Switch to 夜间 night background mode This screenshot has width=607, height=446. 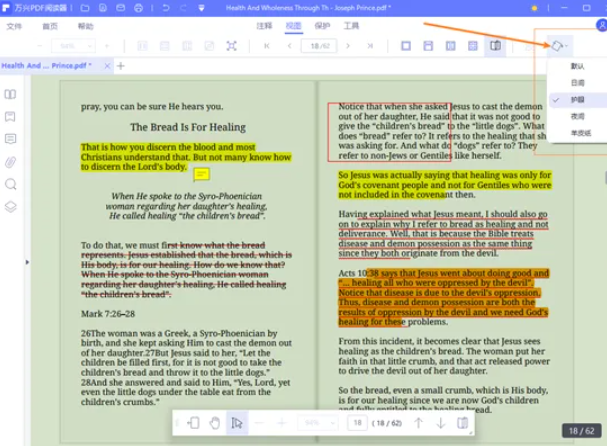577,116
